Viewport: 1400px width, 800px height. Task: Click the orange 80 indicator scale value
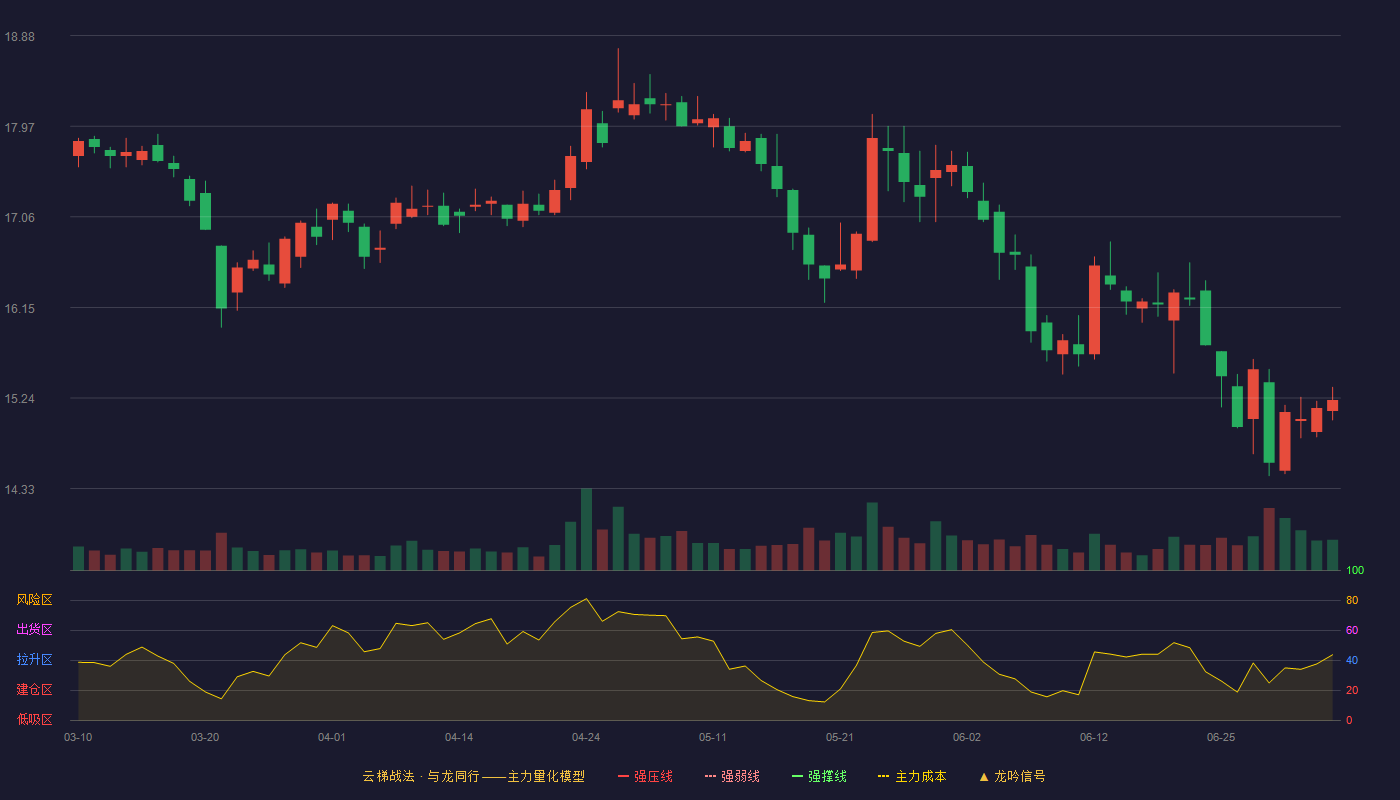[x=1352, y=600]
